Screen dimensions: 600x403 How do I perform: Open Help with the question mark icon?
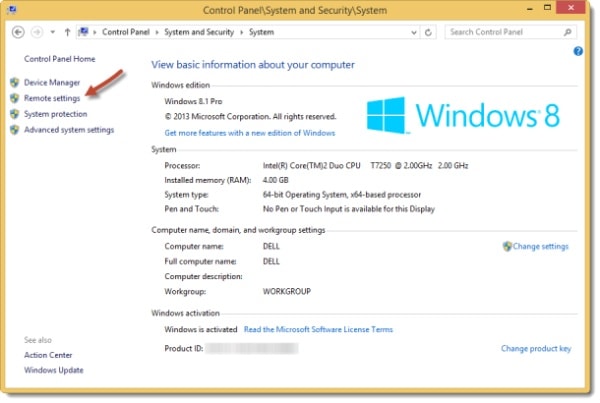[x=578, y=51]
